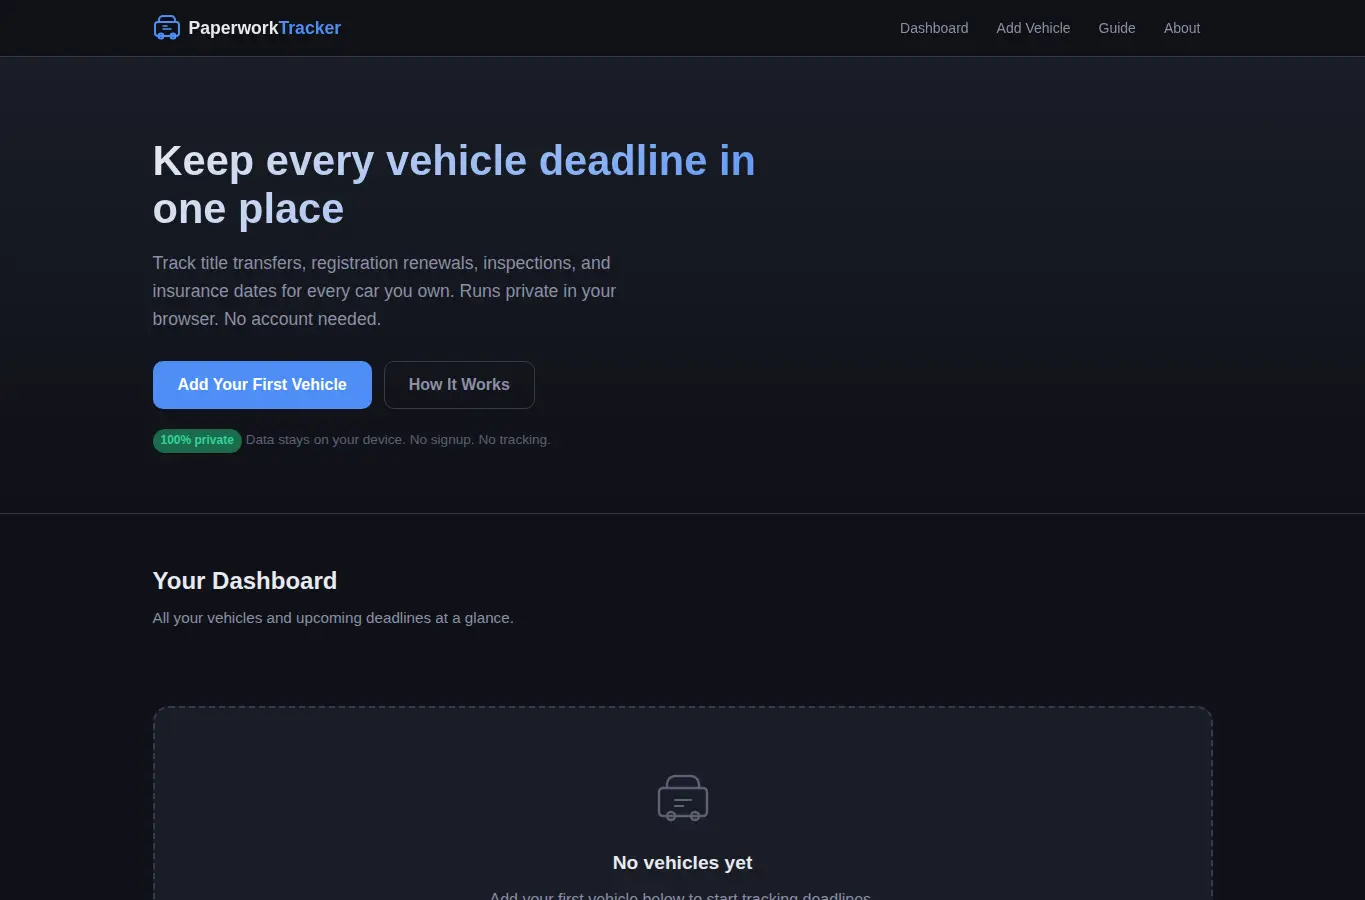
Task: Click the 'Your Dashboard' heading
Action: (245, 581)
